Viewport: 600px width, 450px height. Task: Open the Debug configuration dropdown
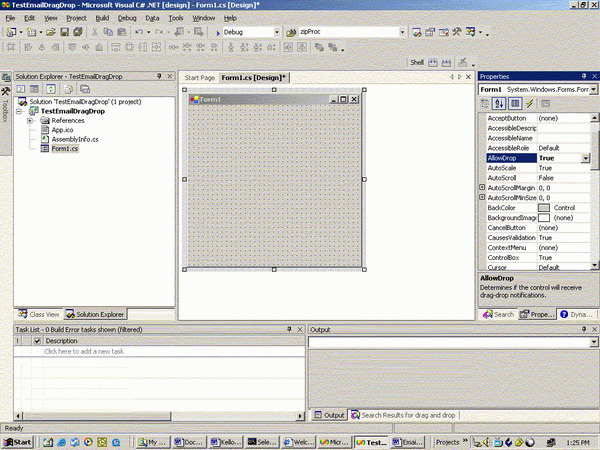tap(277, 32)
